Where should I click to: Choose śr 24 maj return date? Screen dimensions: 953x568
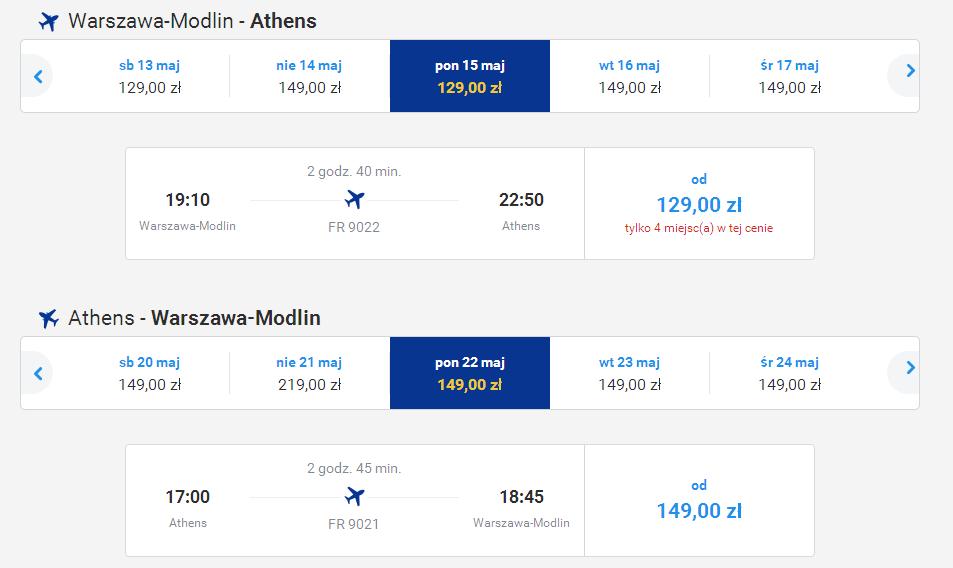(790, 373)
